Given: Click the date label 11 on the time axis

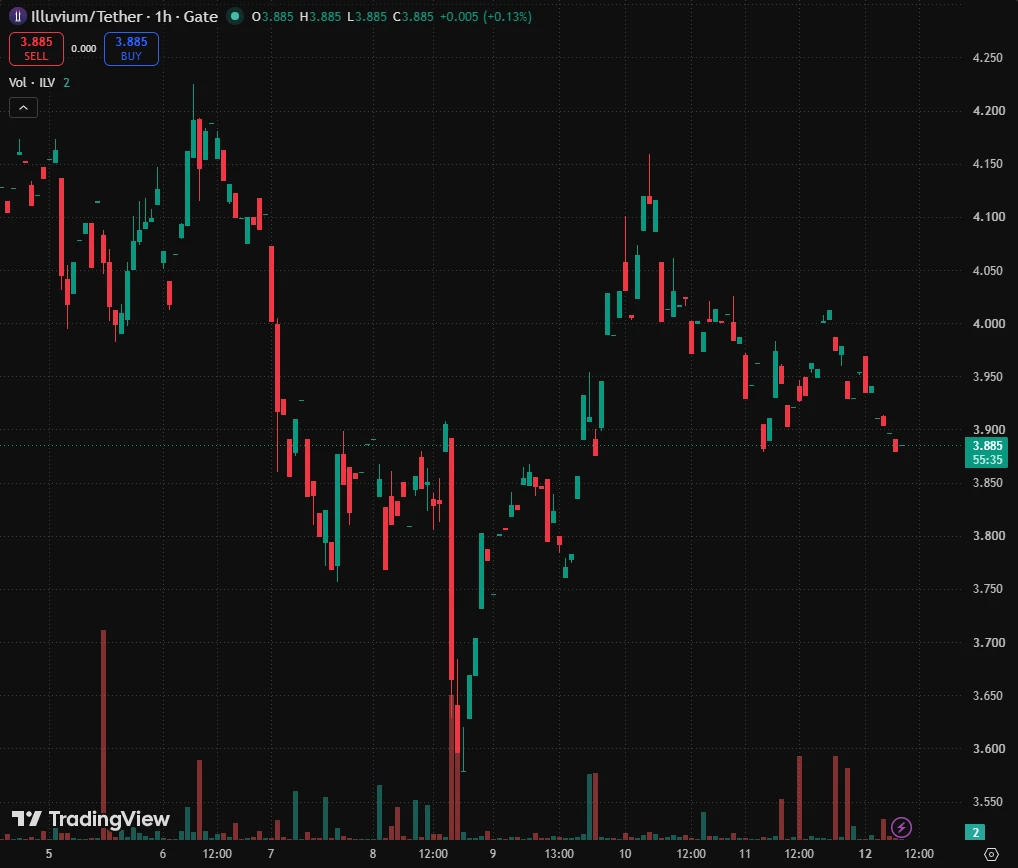Looking at the screenshot, I should 744,854.
